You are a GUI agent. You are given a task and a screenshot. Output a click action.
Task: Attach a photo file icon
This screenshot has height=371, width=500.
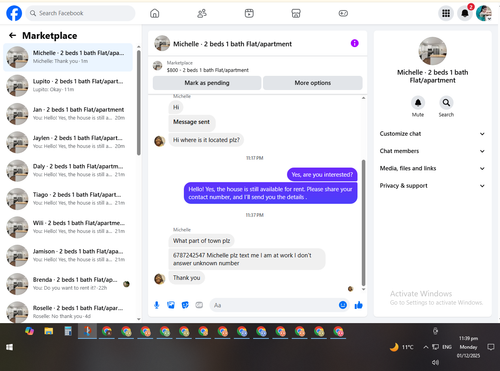click(x=171, y=305)
